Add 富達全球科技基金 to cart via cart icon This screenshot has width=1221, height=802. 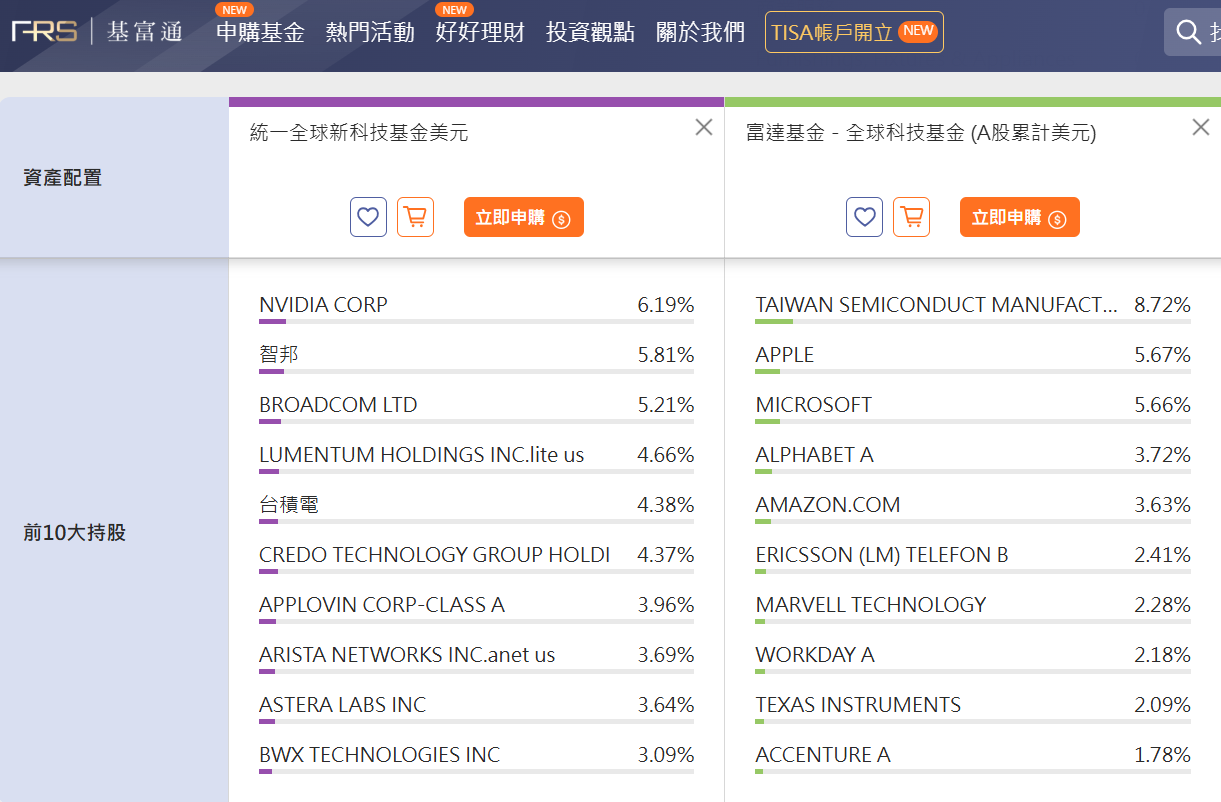click(911, 216)
